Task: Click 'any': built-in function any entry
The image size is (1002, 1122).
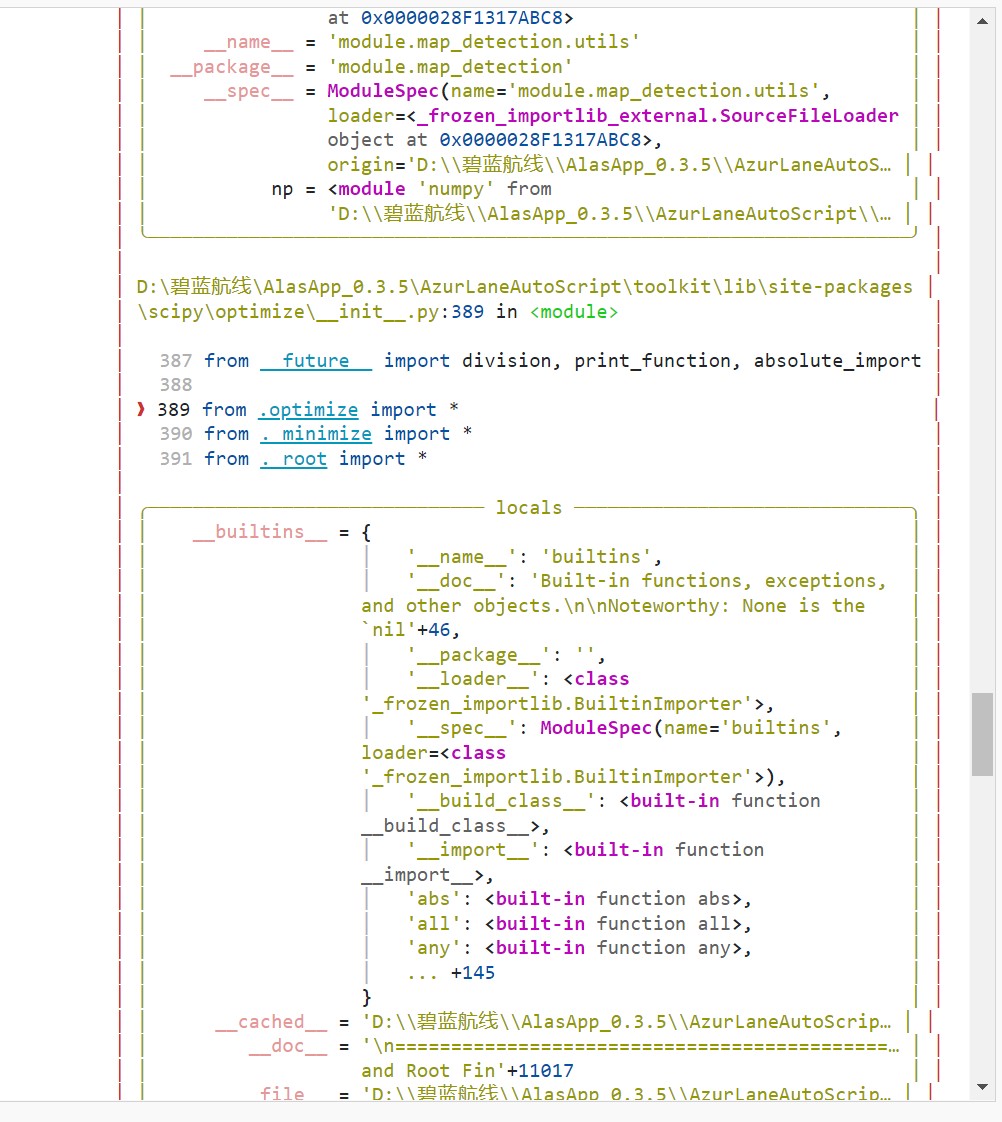Action: 579,948
